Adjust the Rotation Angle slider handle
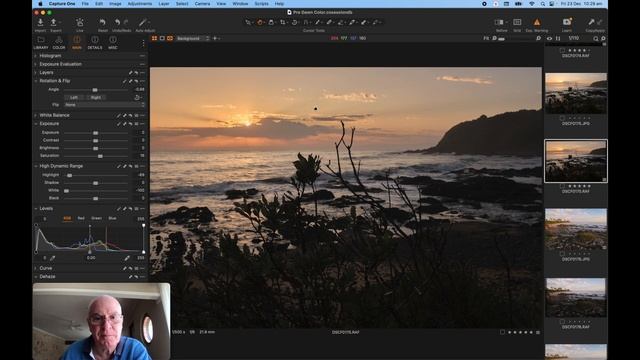This screenshot has height=360, width=640. pos(95,89)
